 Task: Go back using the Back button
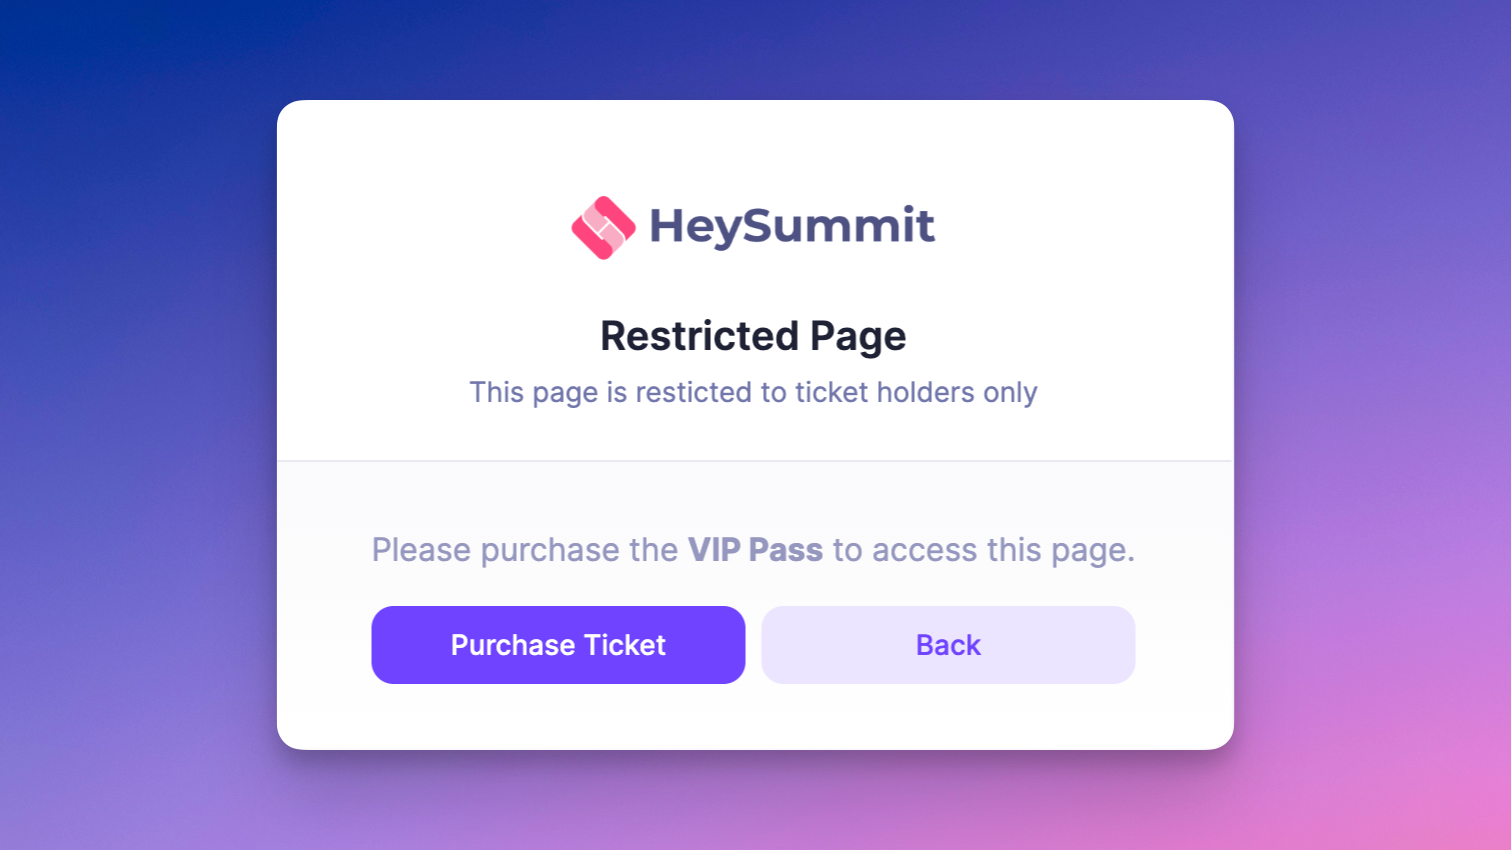[948, 645]
